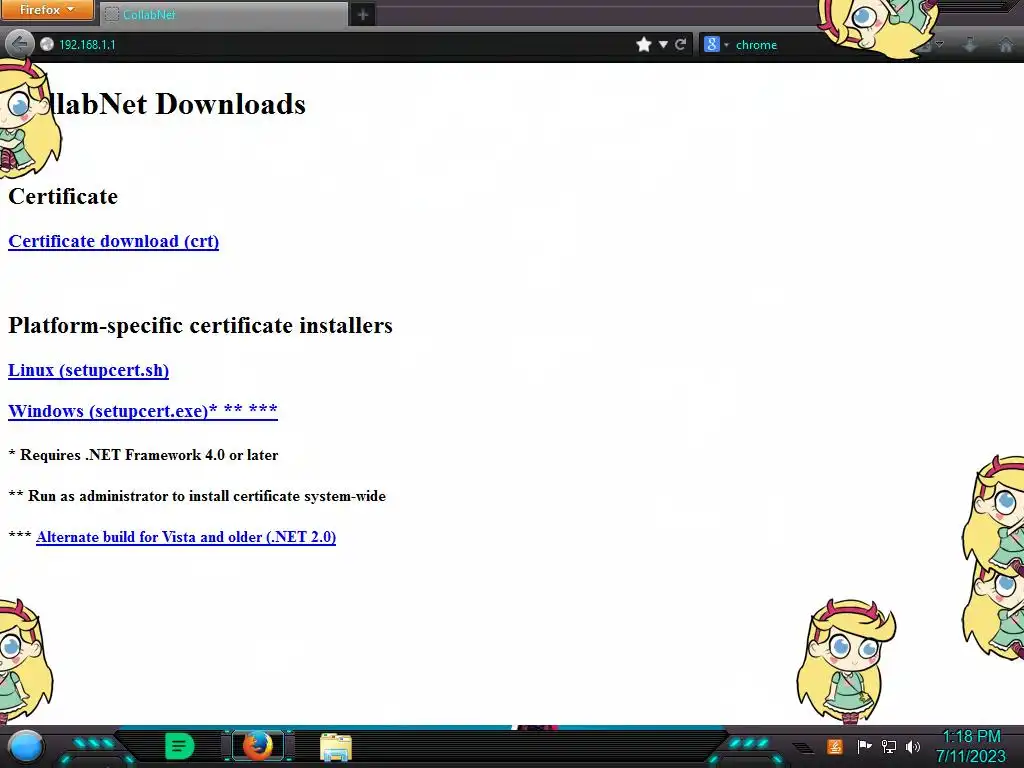
Task: Click 'Platform-specific certificate installers' heading
Action: click(x=200, y=325)
